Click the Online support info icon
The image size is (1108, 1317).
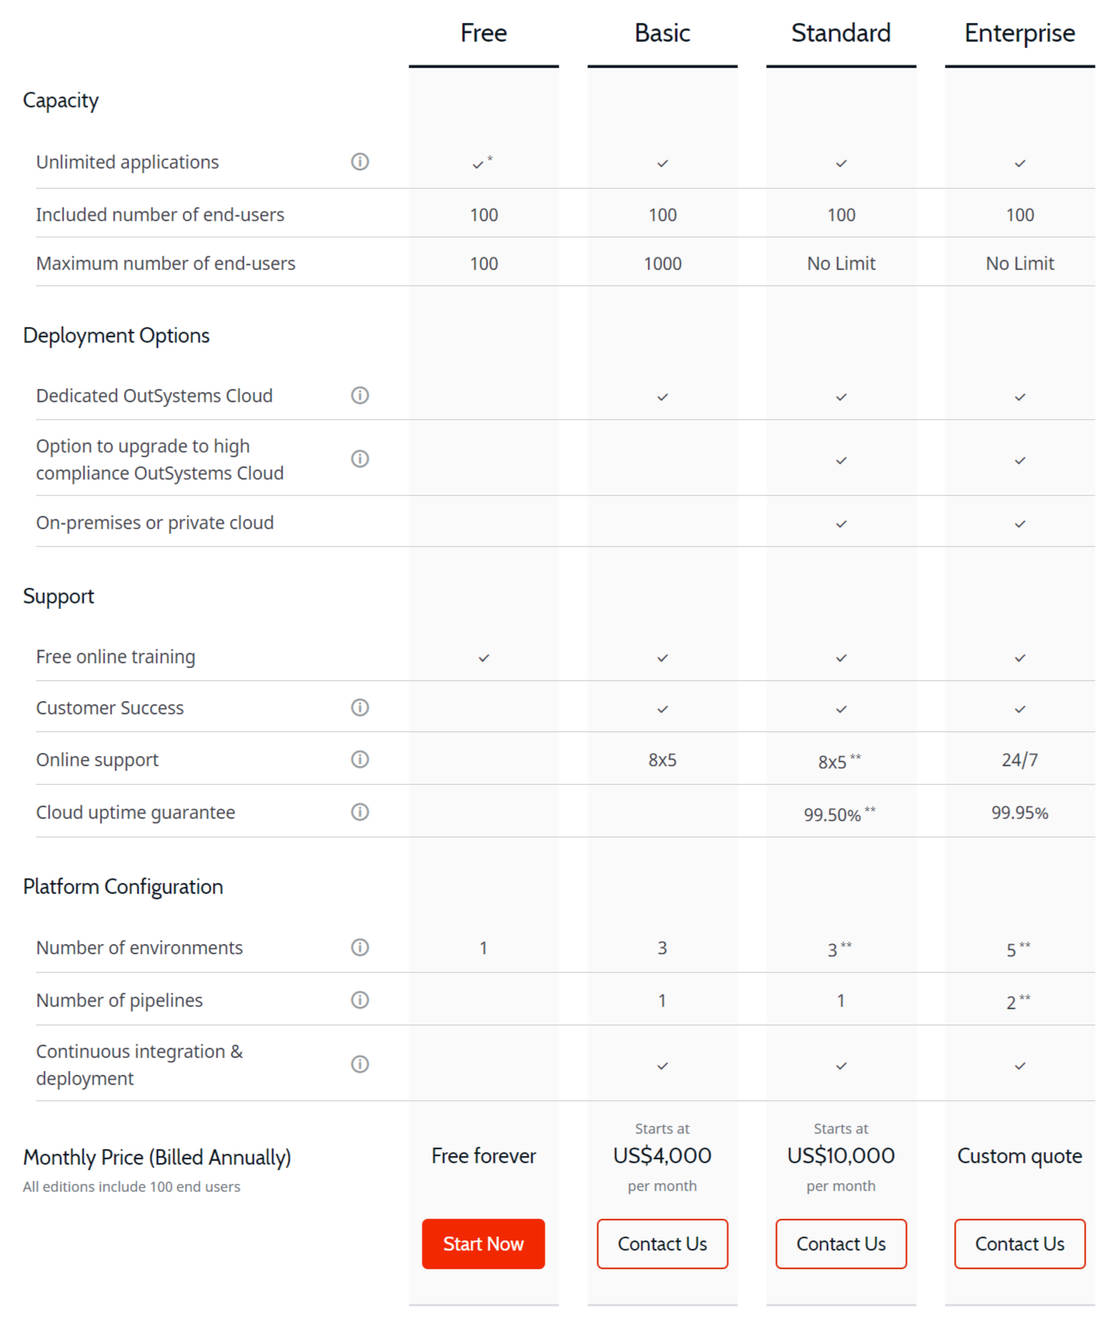pyautogui.click(x=359, y=759)
